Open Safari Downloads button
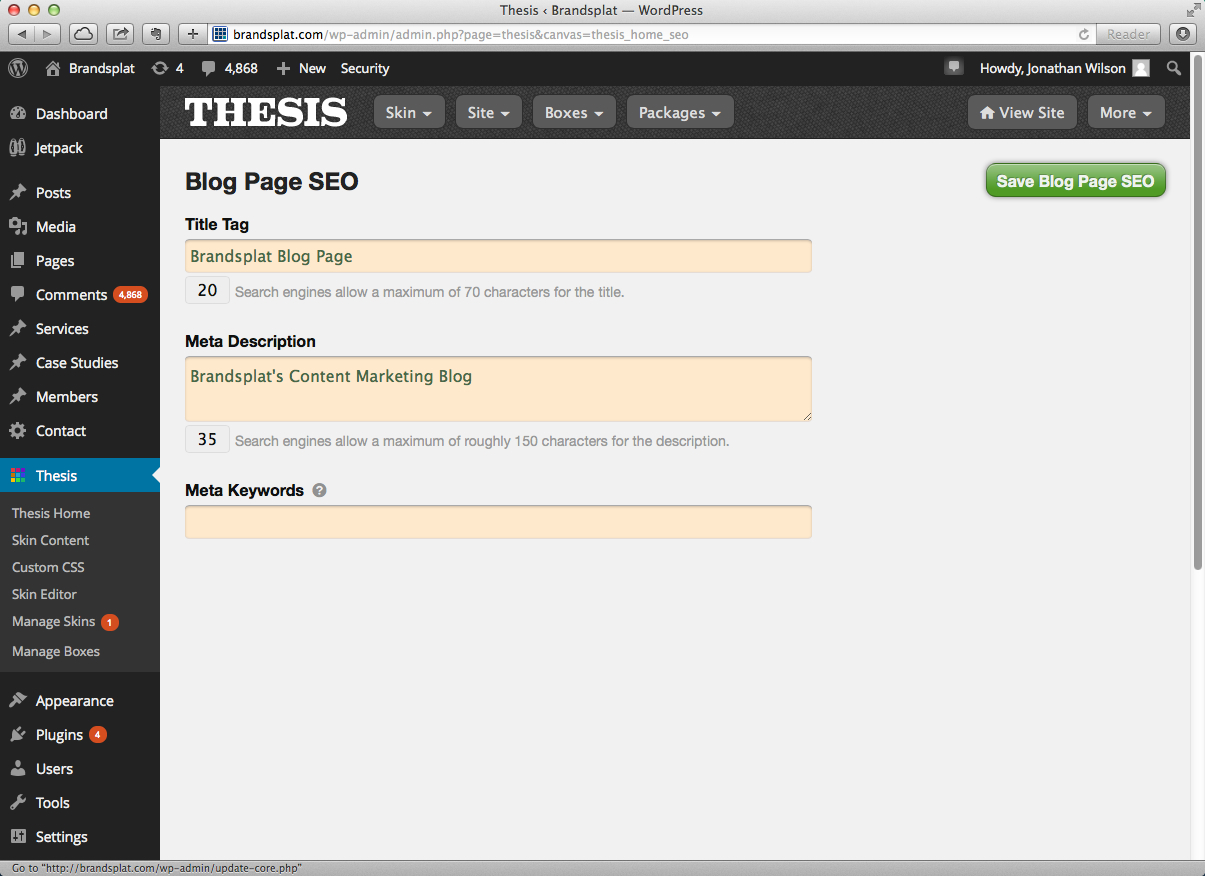Screen dimensions: 1205x876 pos(1183,34)
